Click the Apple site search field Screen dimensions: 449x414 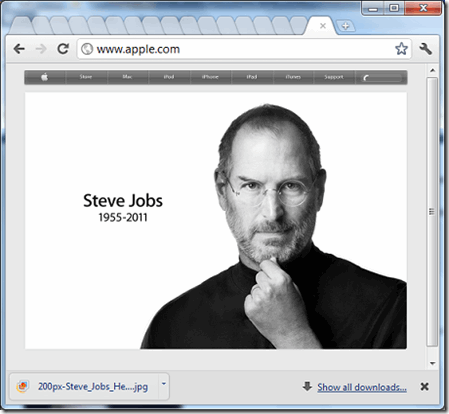[x=381, y=78]
